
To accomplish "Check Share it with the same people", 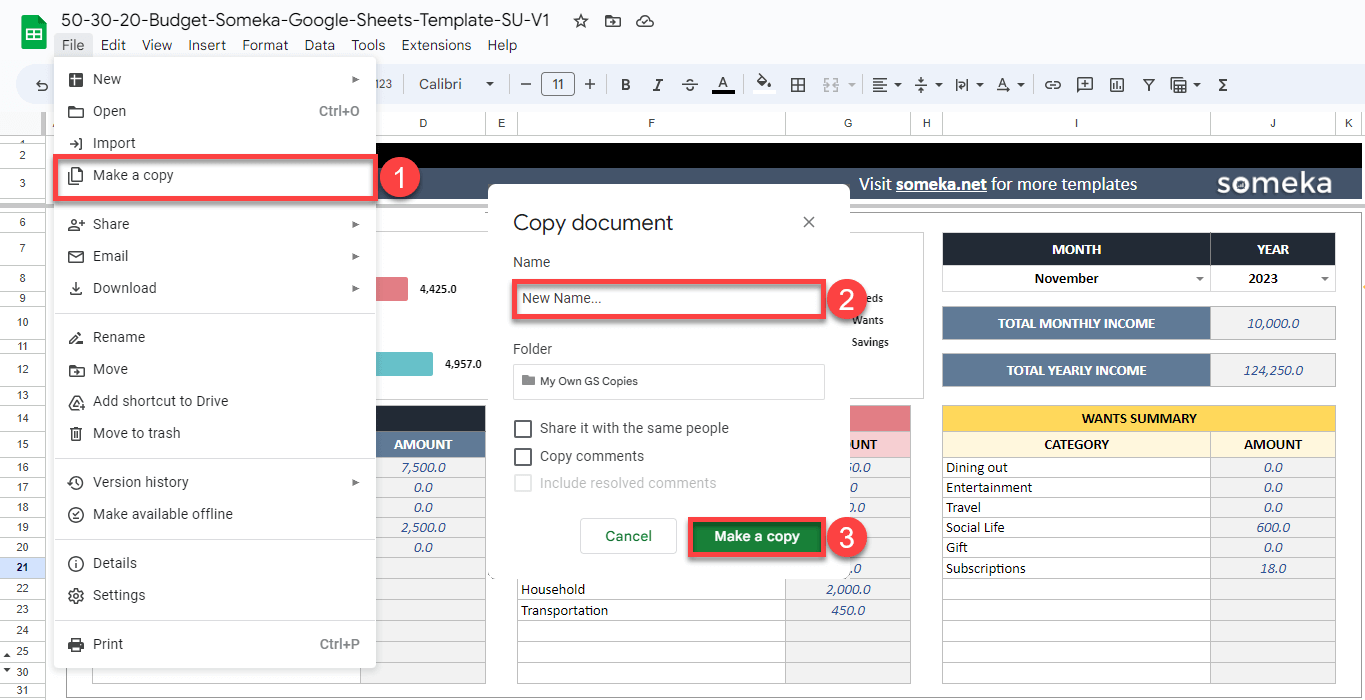I will [x=523, y=428].
